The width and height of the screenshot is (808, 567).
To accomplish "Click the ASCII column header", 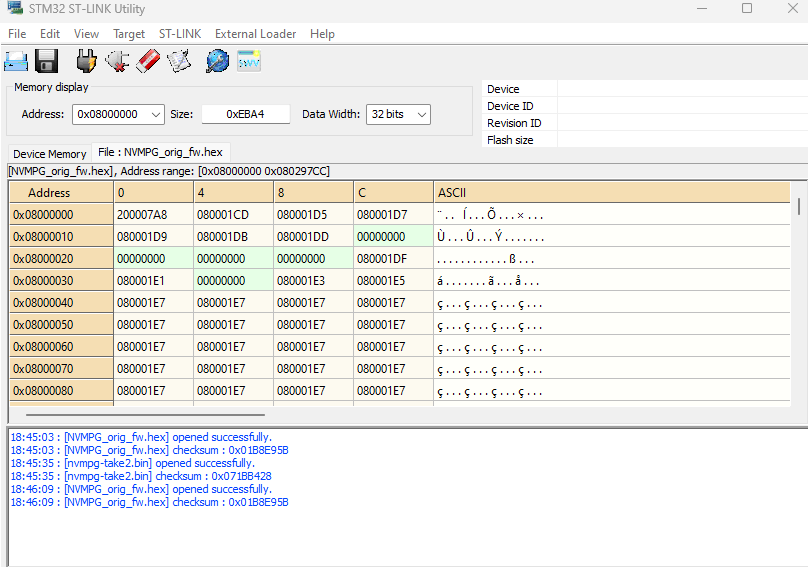I will 612,193.
